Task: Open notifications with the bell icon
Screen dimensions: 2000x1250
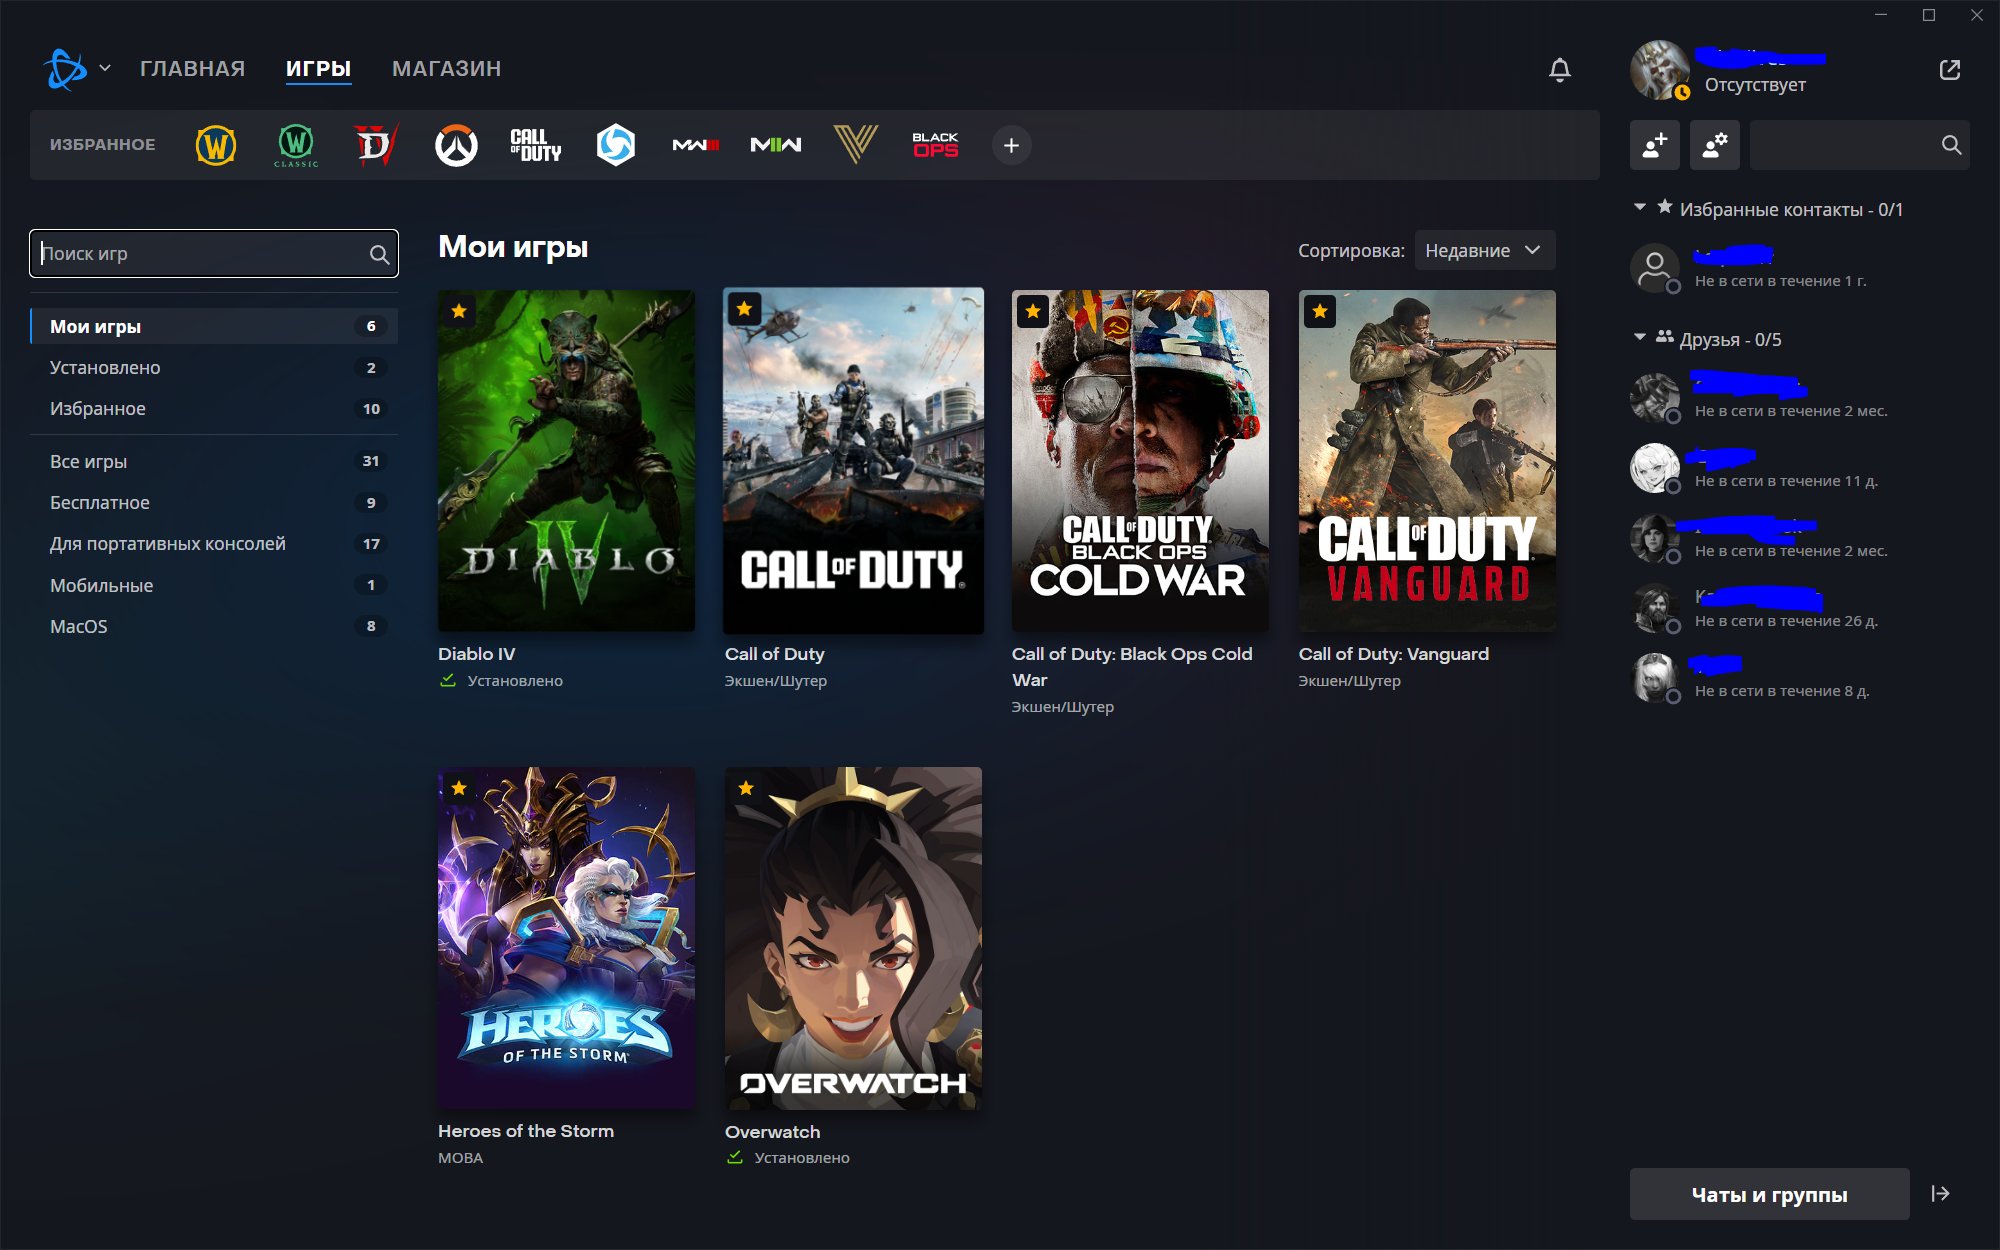Action: click(1560, 70)
